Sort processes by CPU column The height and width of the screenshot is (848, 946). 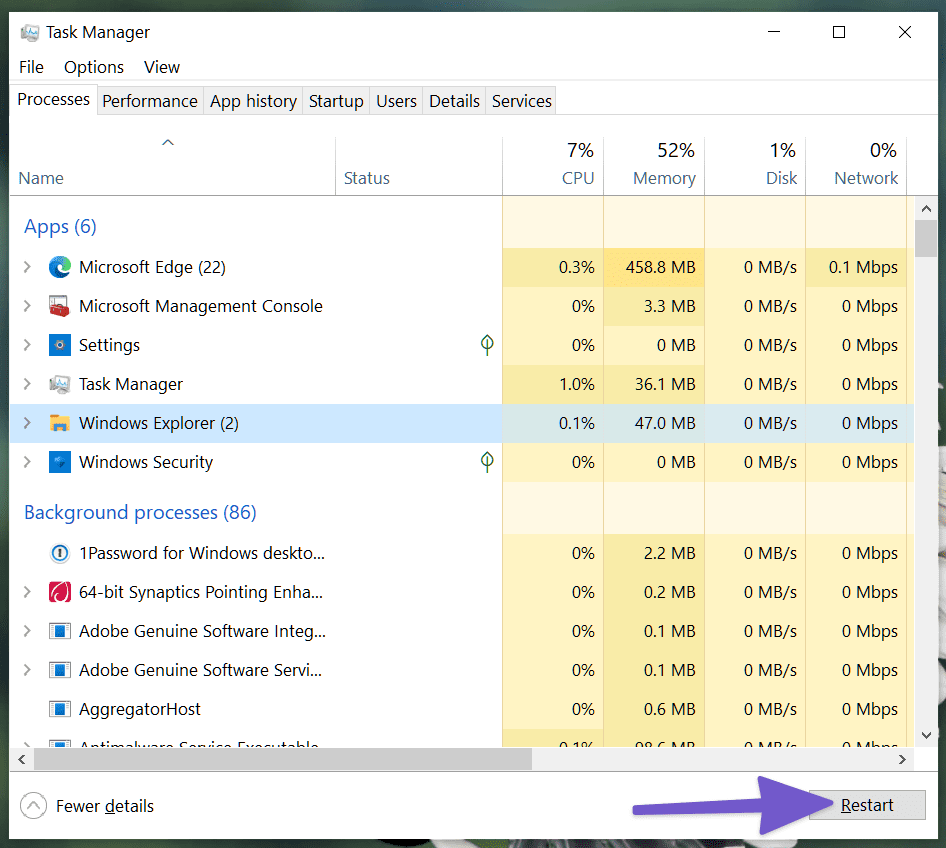pyautogui.click(x=553, y=166)
